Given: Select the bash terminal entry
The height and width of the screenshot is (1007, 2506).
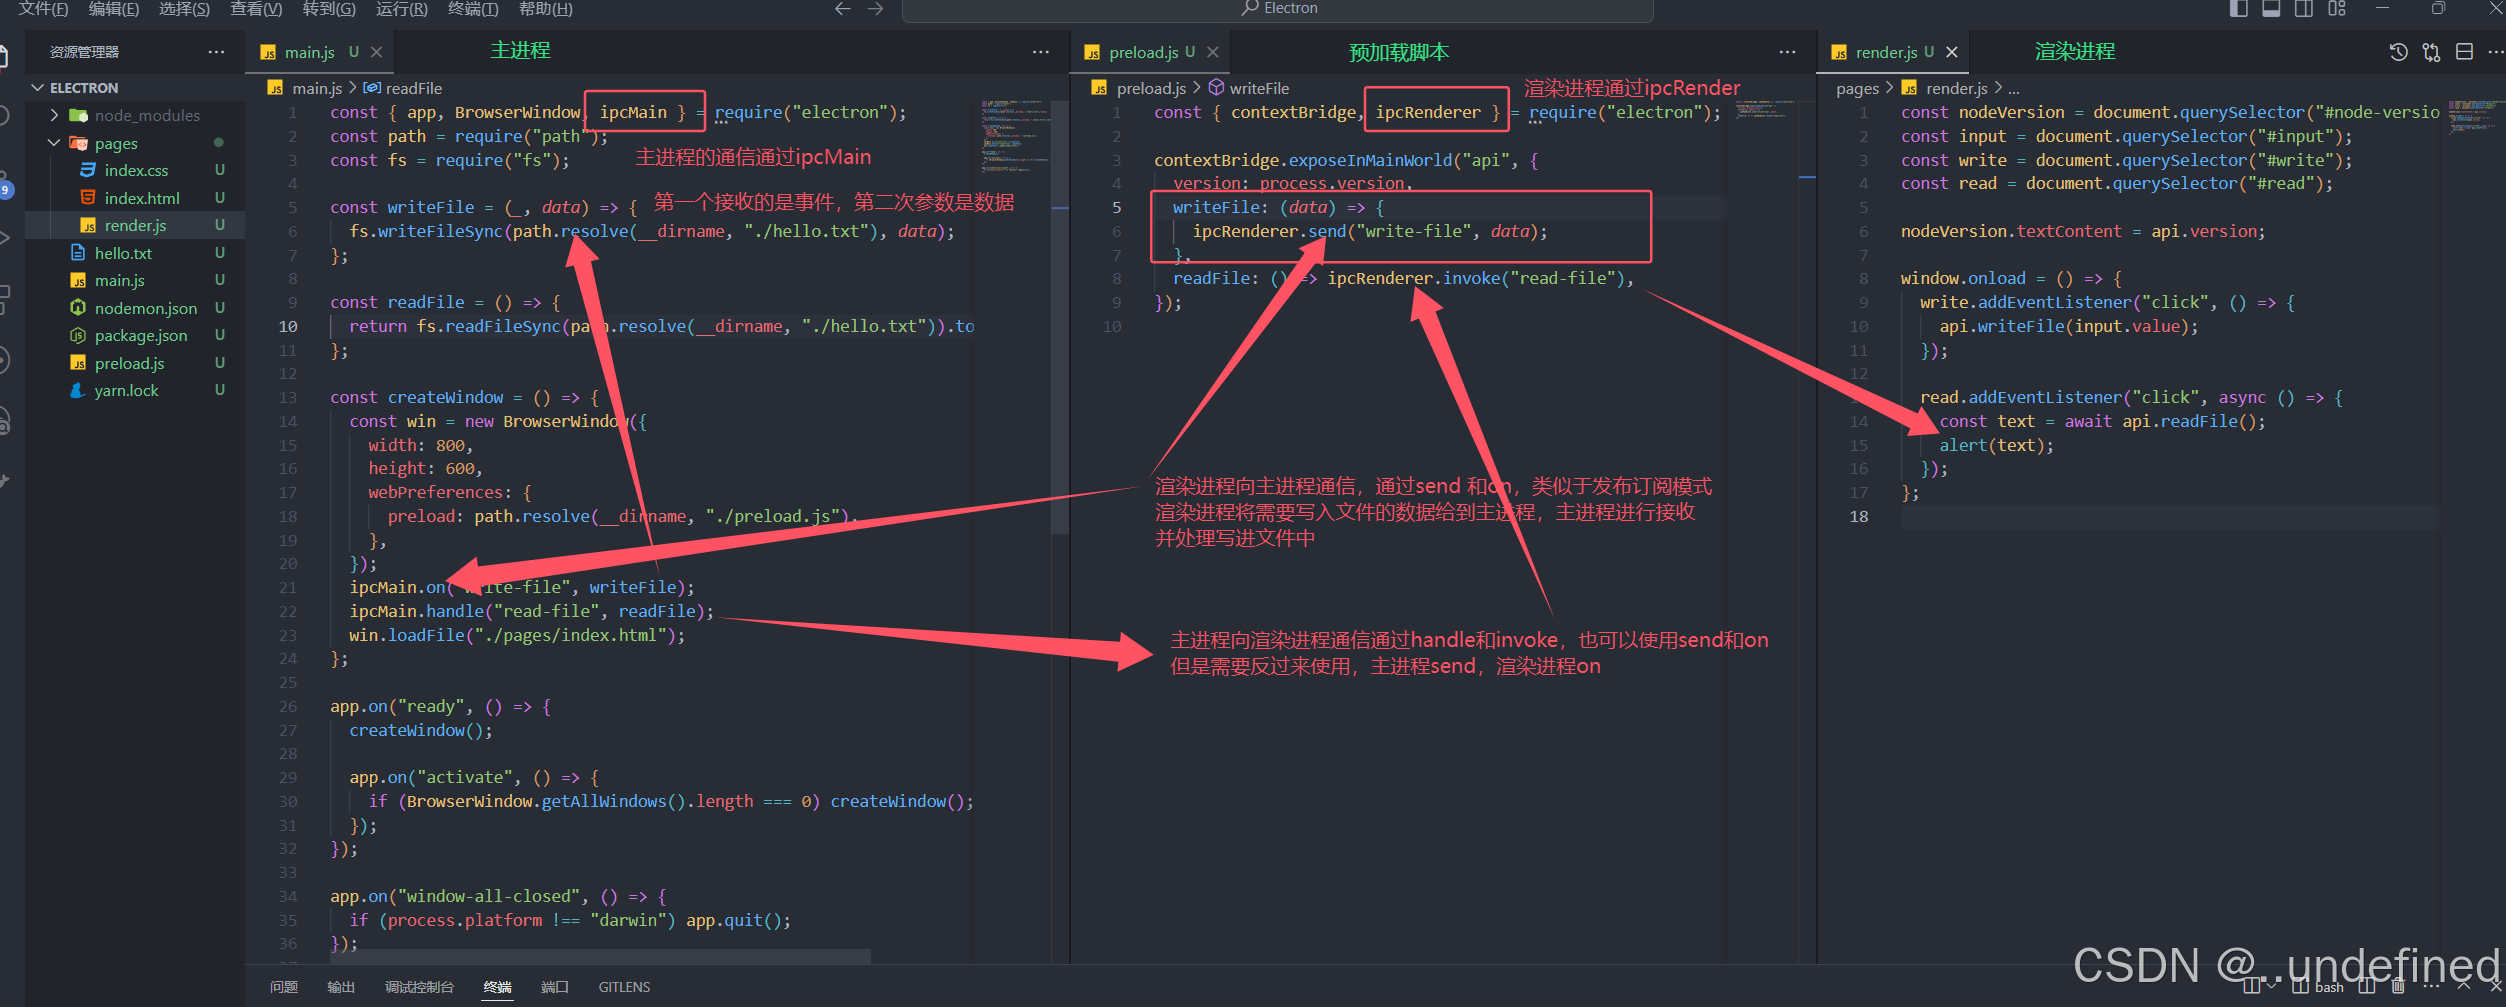Looking at the screenshot, I should click(2320, 986).
